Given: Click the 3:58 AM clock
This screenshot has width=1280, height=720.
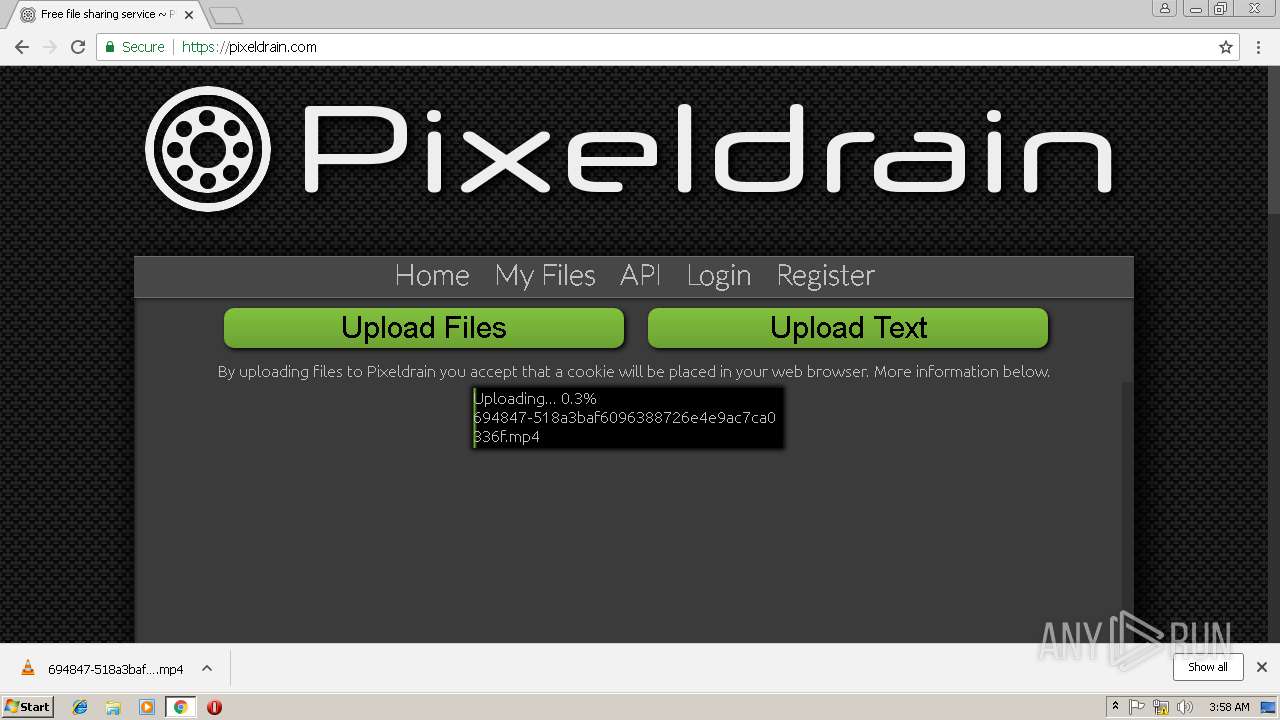Looking at the screenshot, I should pyautogui.click(x=1229, y=707).
